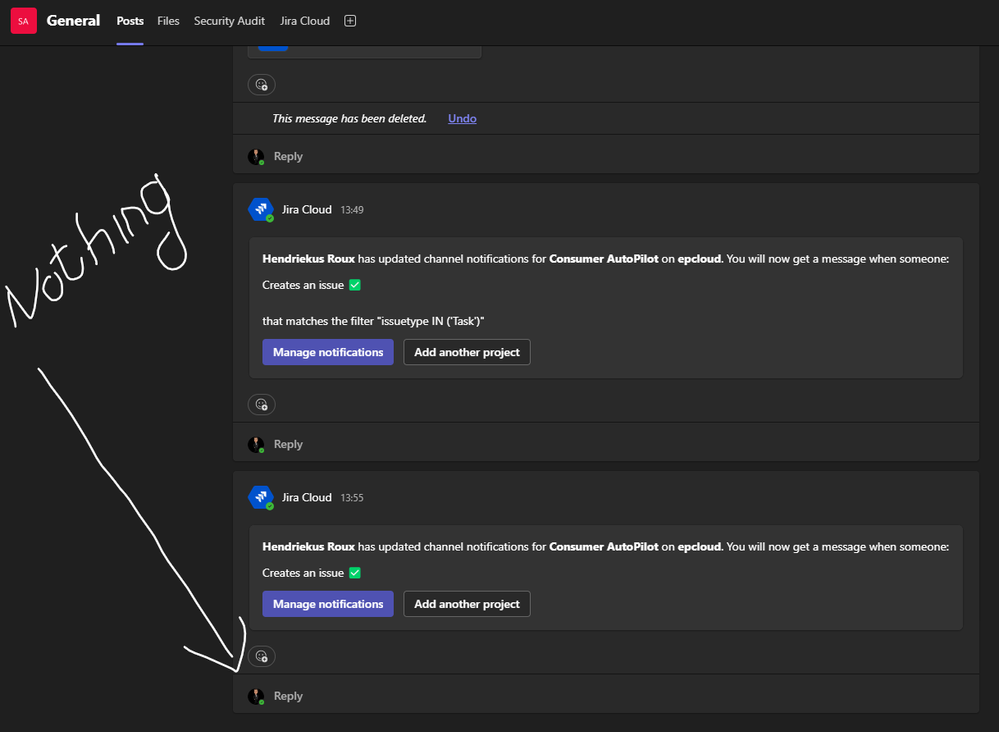Image resolution: width=999 pixels, height=732 pixels.
Task: Open the Jira Cloud tab
Action: coord(305,21)
